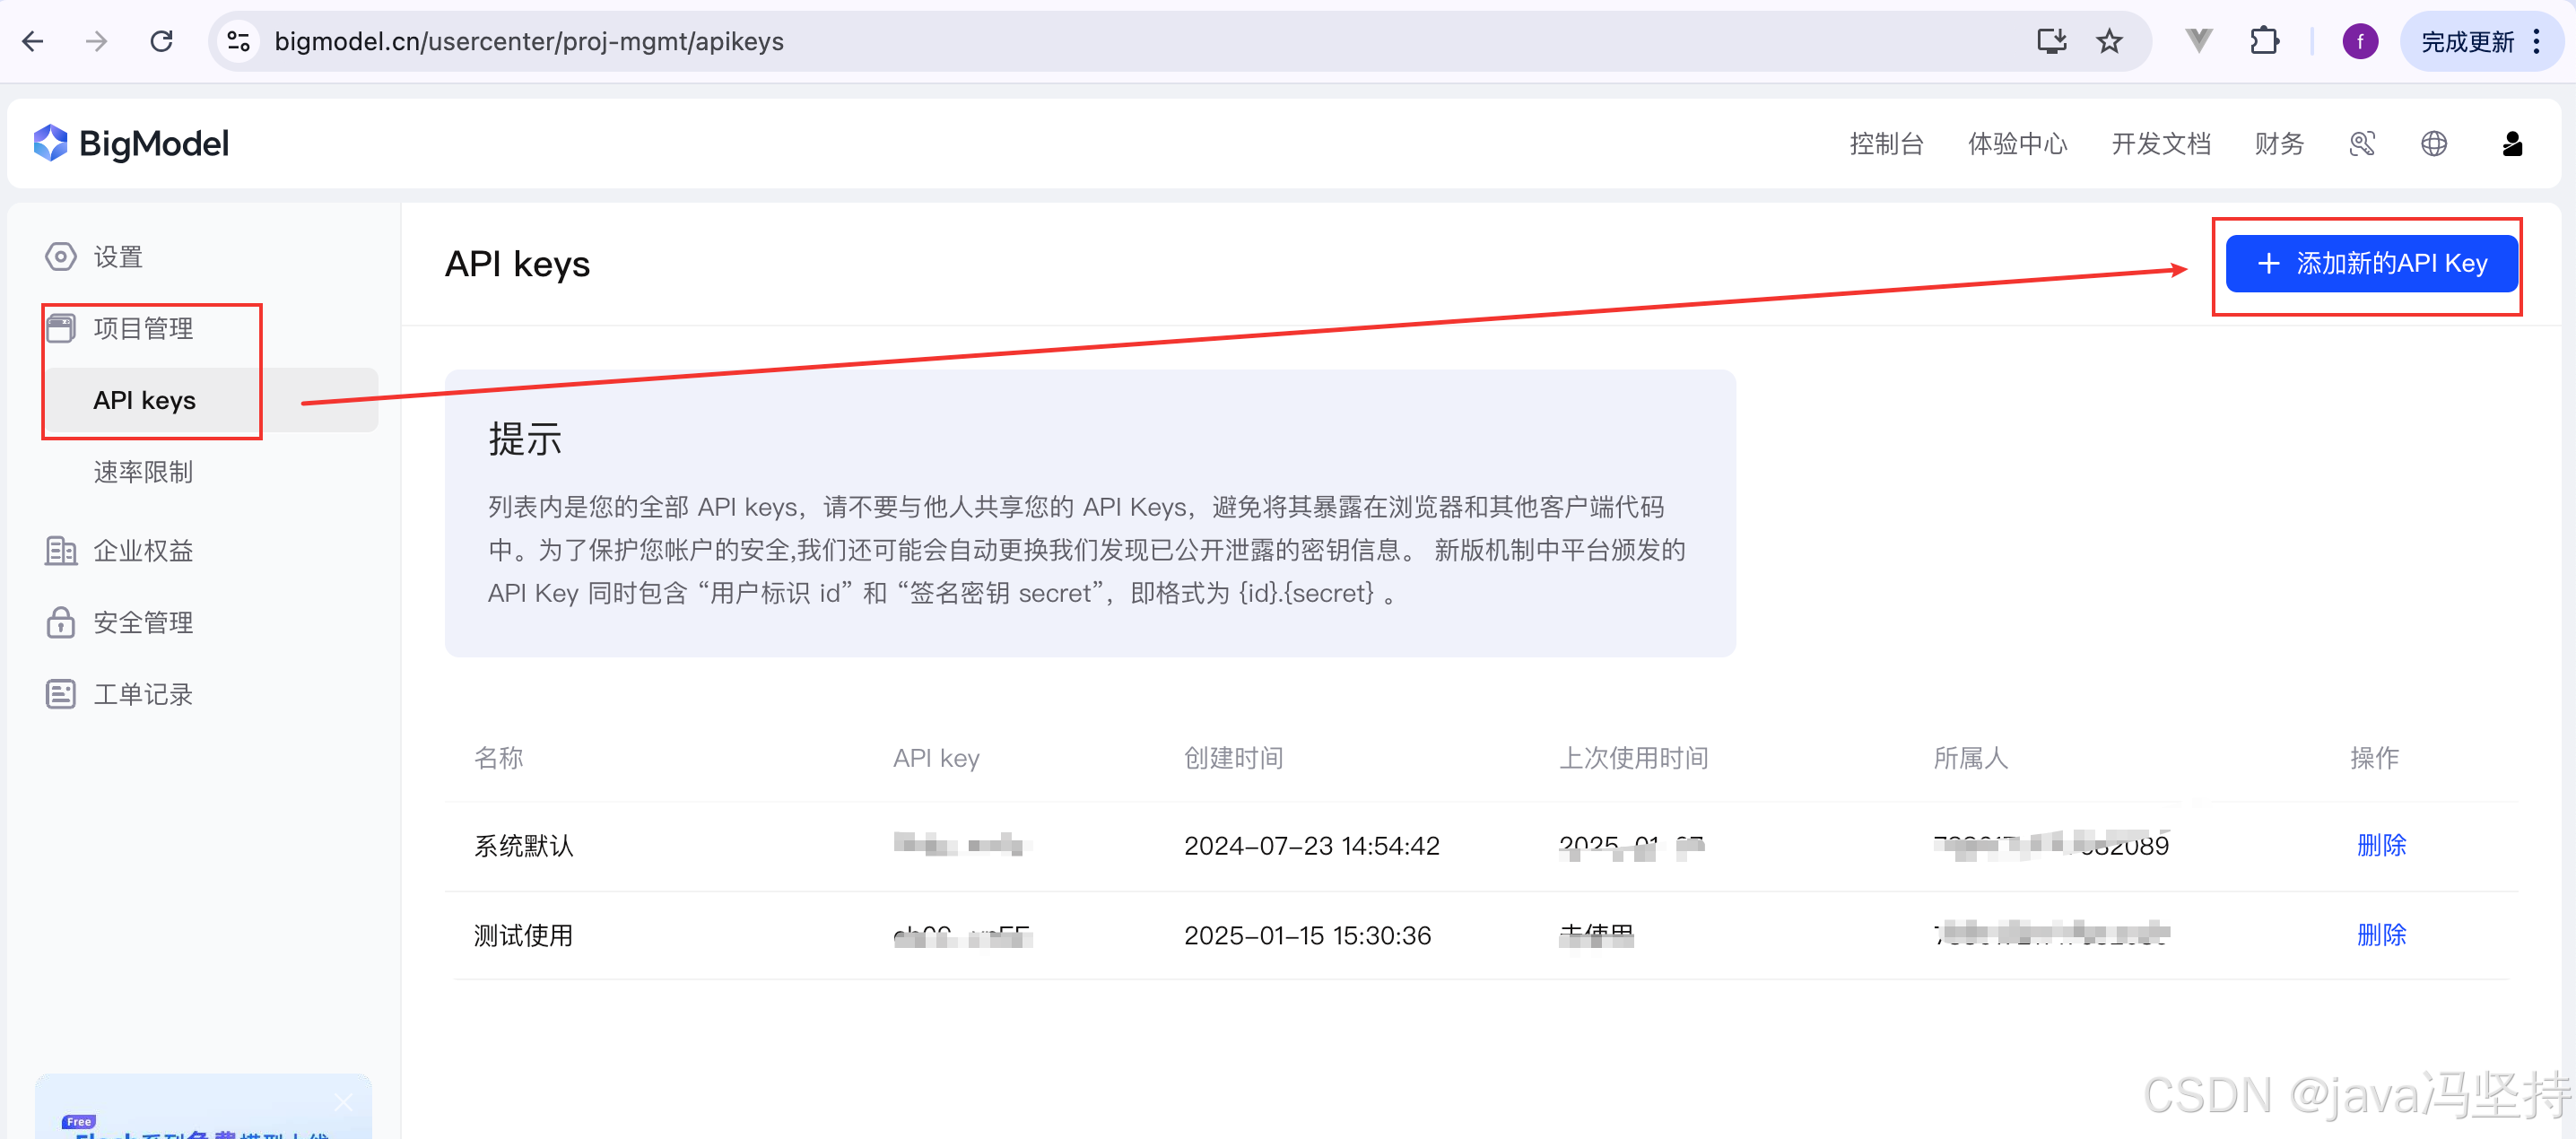
Task: Click the globe language icon
Action: click(2433, 144)
